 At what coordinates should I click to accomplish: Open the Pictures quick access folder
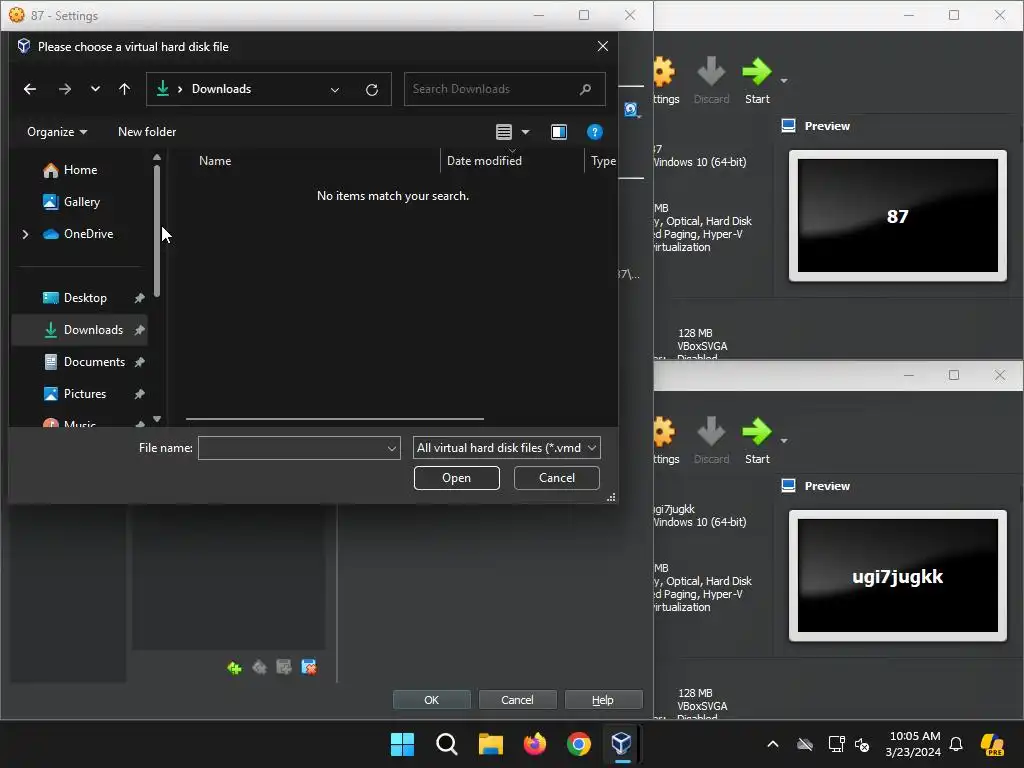(84, 394)
